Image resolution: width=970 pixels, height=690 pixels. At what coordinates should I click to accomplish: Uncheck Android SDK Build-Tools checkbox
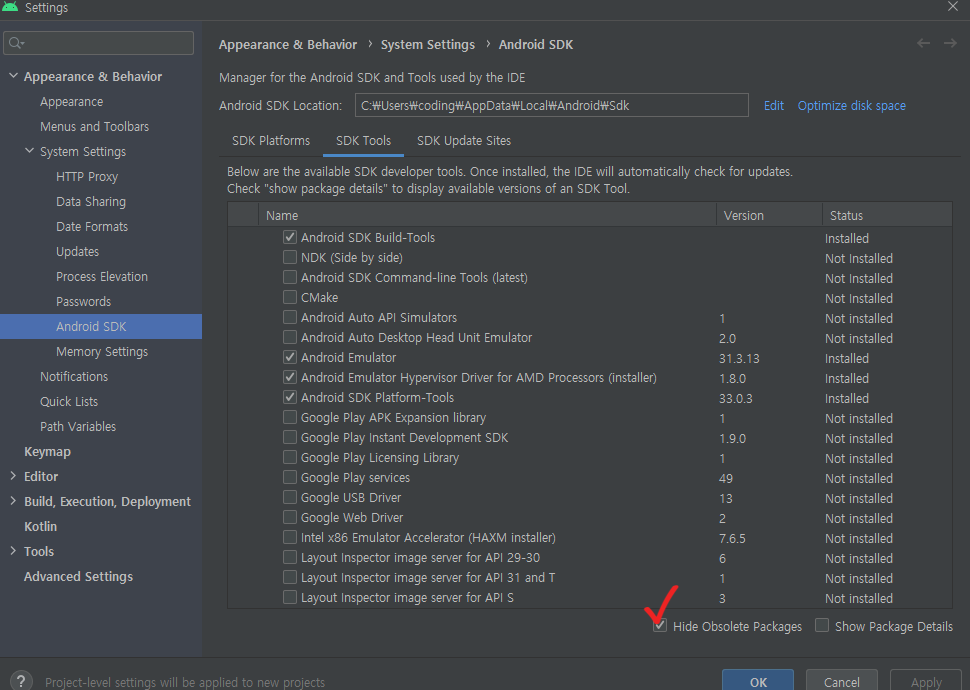[290, 237]
